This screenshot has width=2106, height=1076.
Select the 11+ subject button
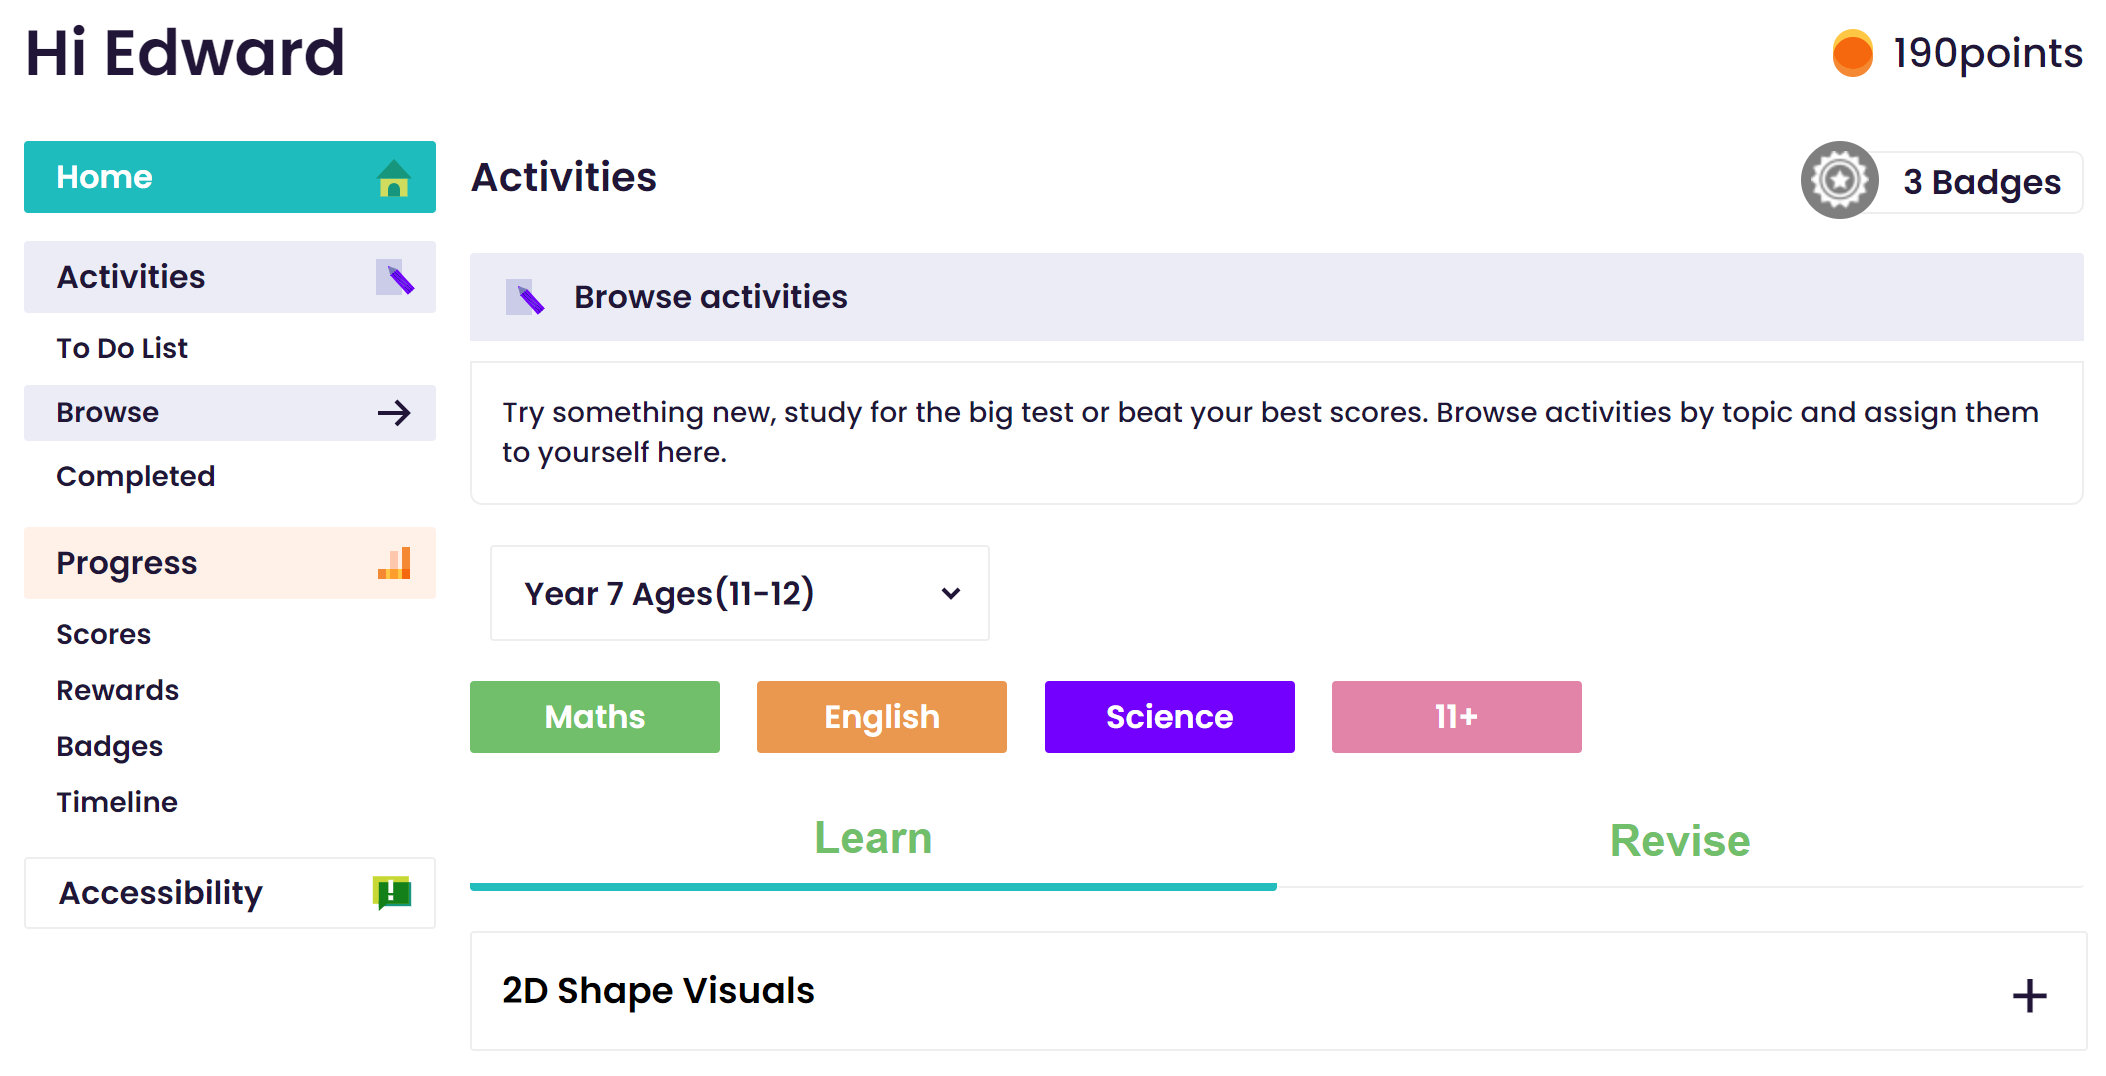pyautogui.click(x=1456, y=716)
